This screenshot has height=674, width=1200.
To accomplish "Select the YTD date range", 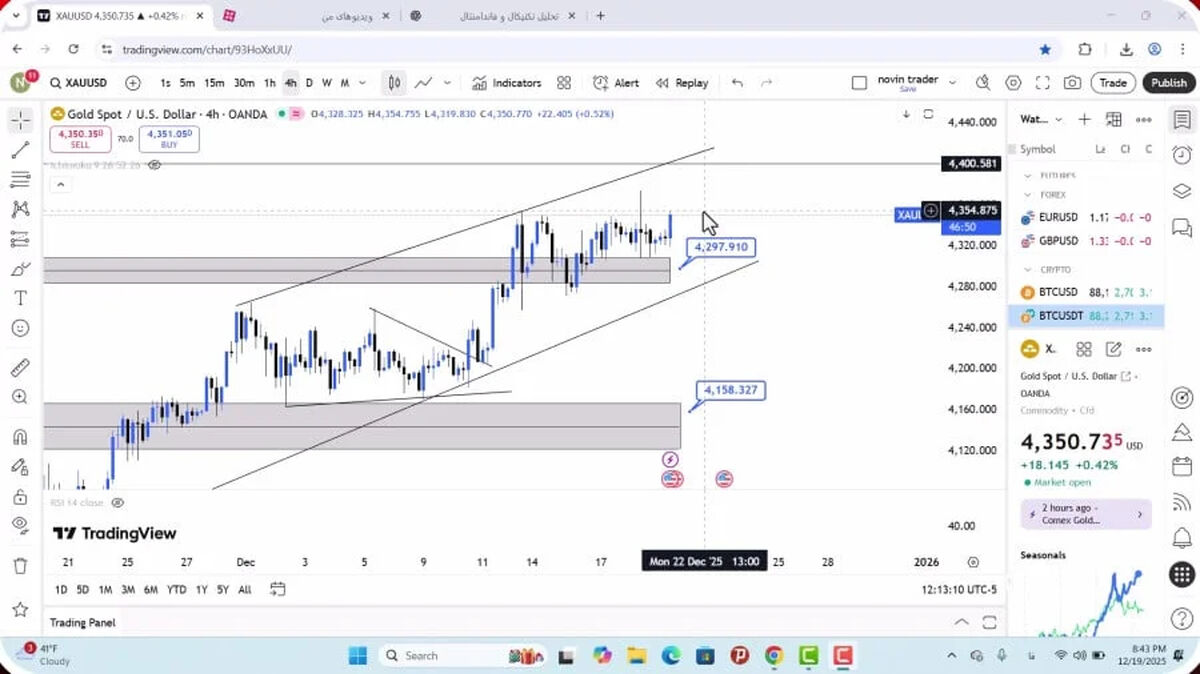I will pos(177,589).
